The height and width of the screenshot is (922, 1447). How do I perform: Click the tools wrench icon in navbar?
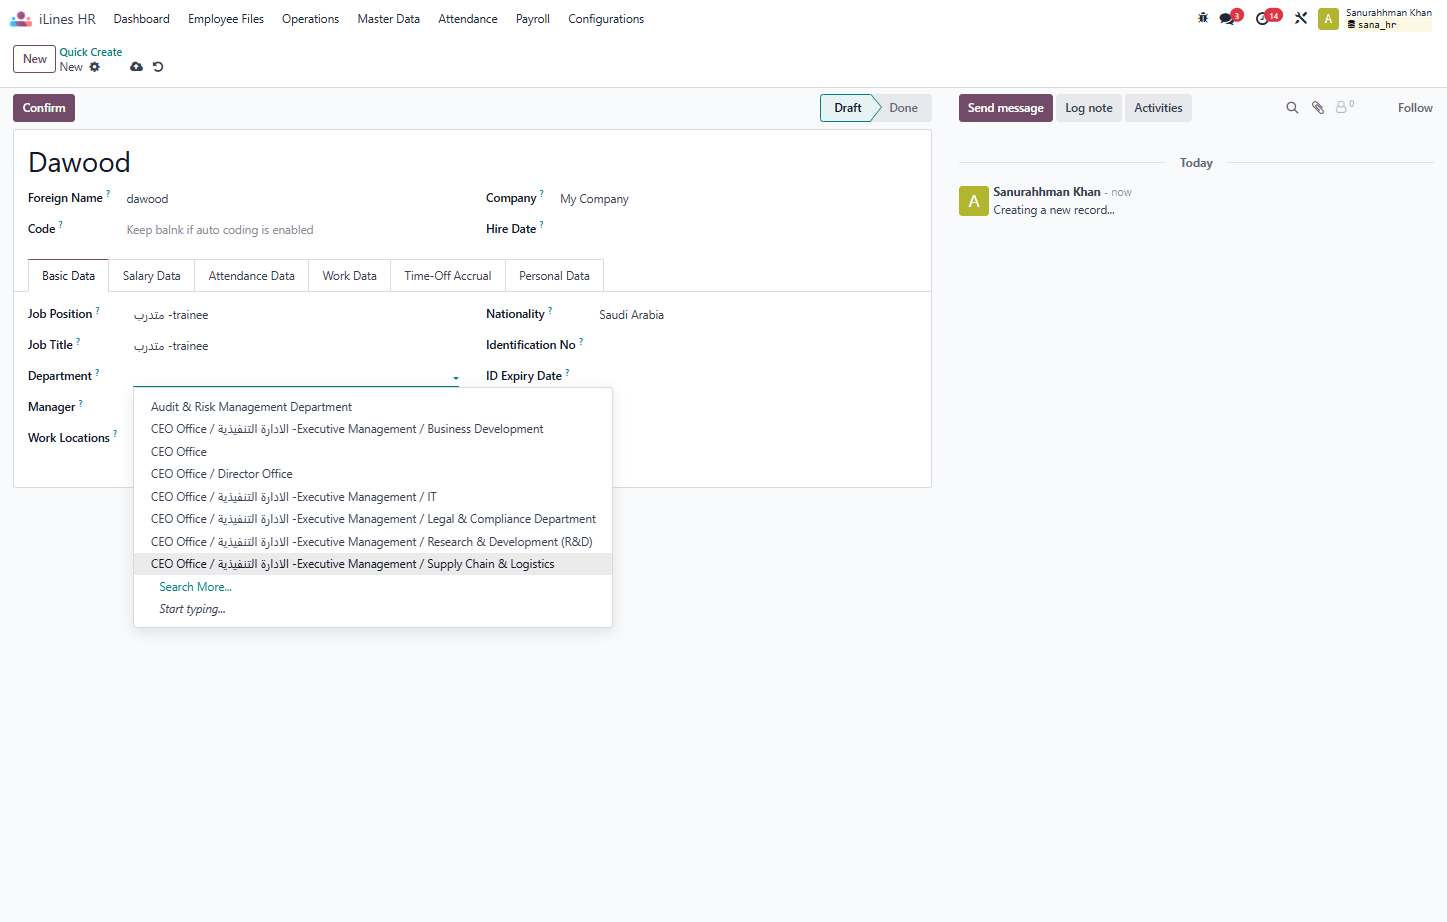tap(1301, 18)
